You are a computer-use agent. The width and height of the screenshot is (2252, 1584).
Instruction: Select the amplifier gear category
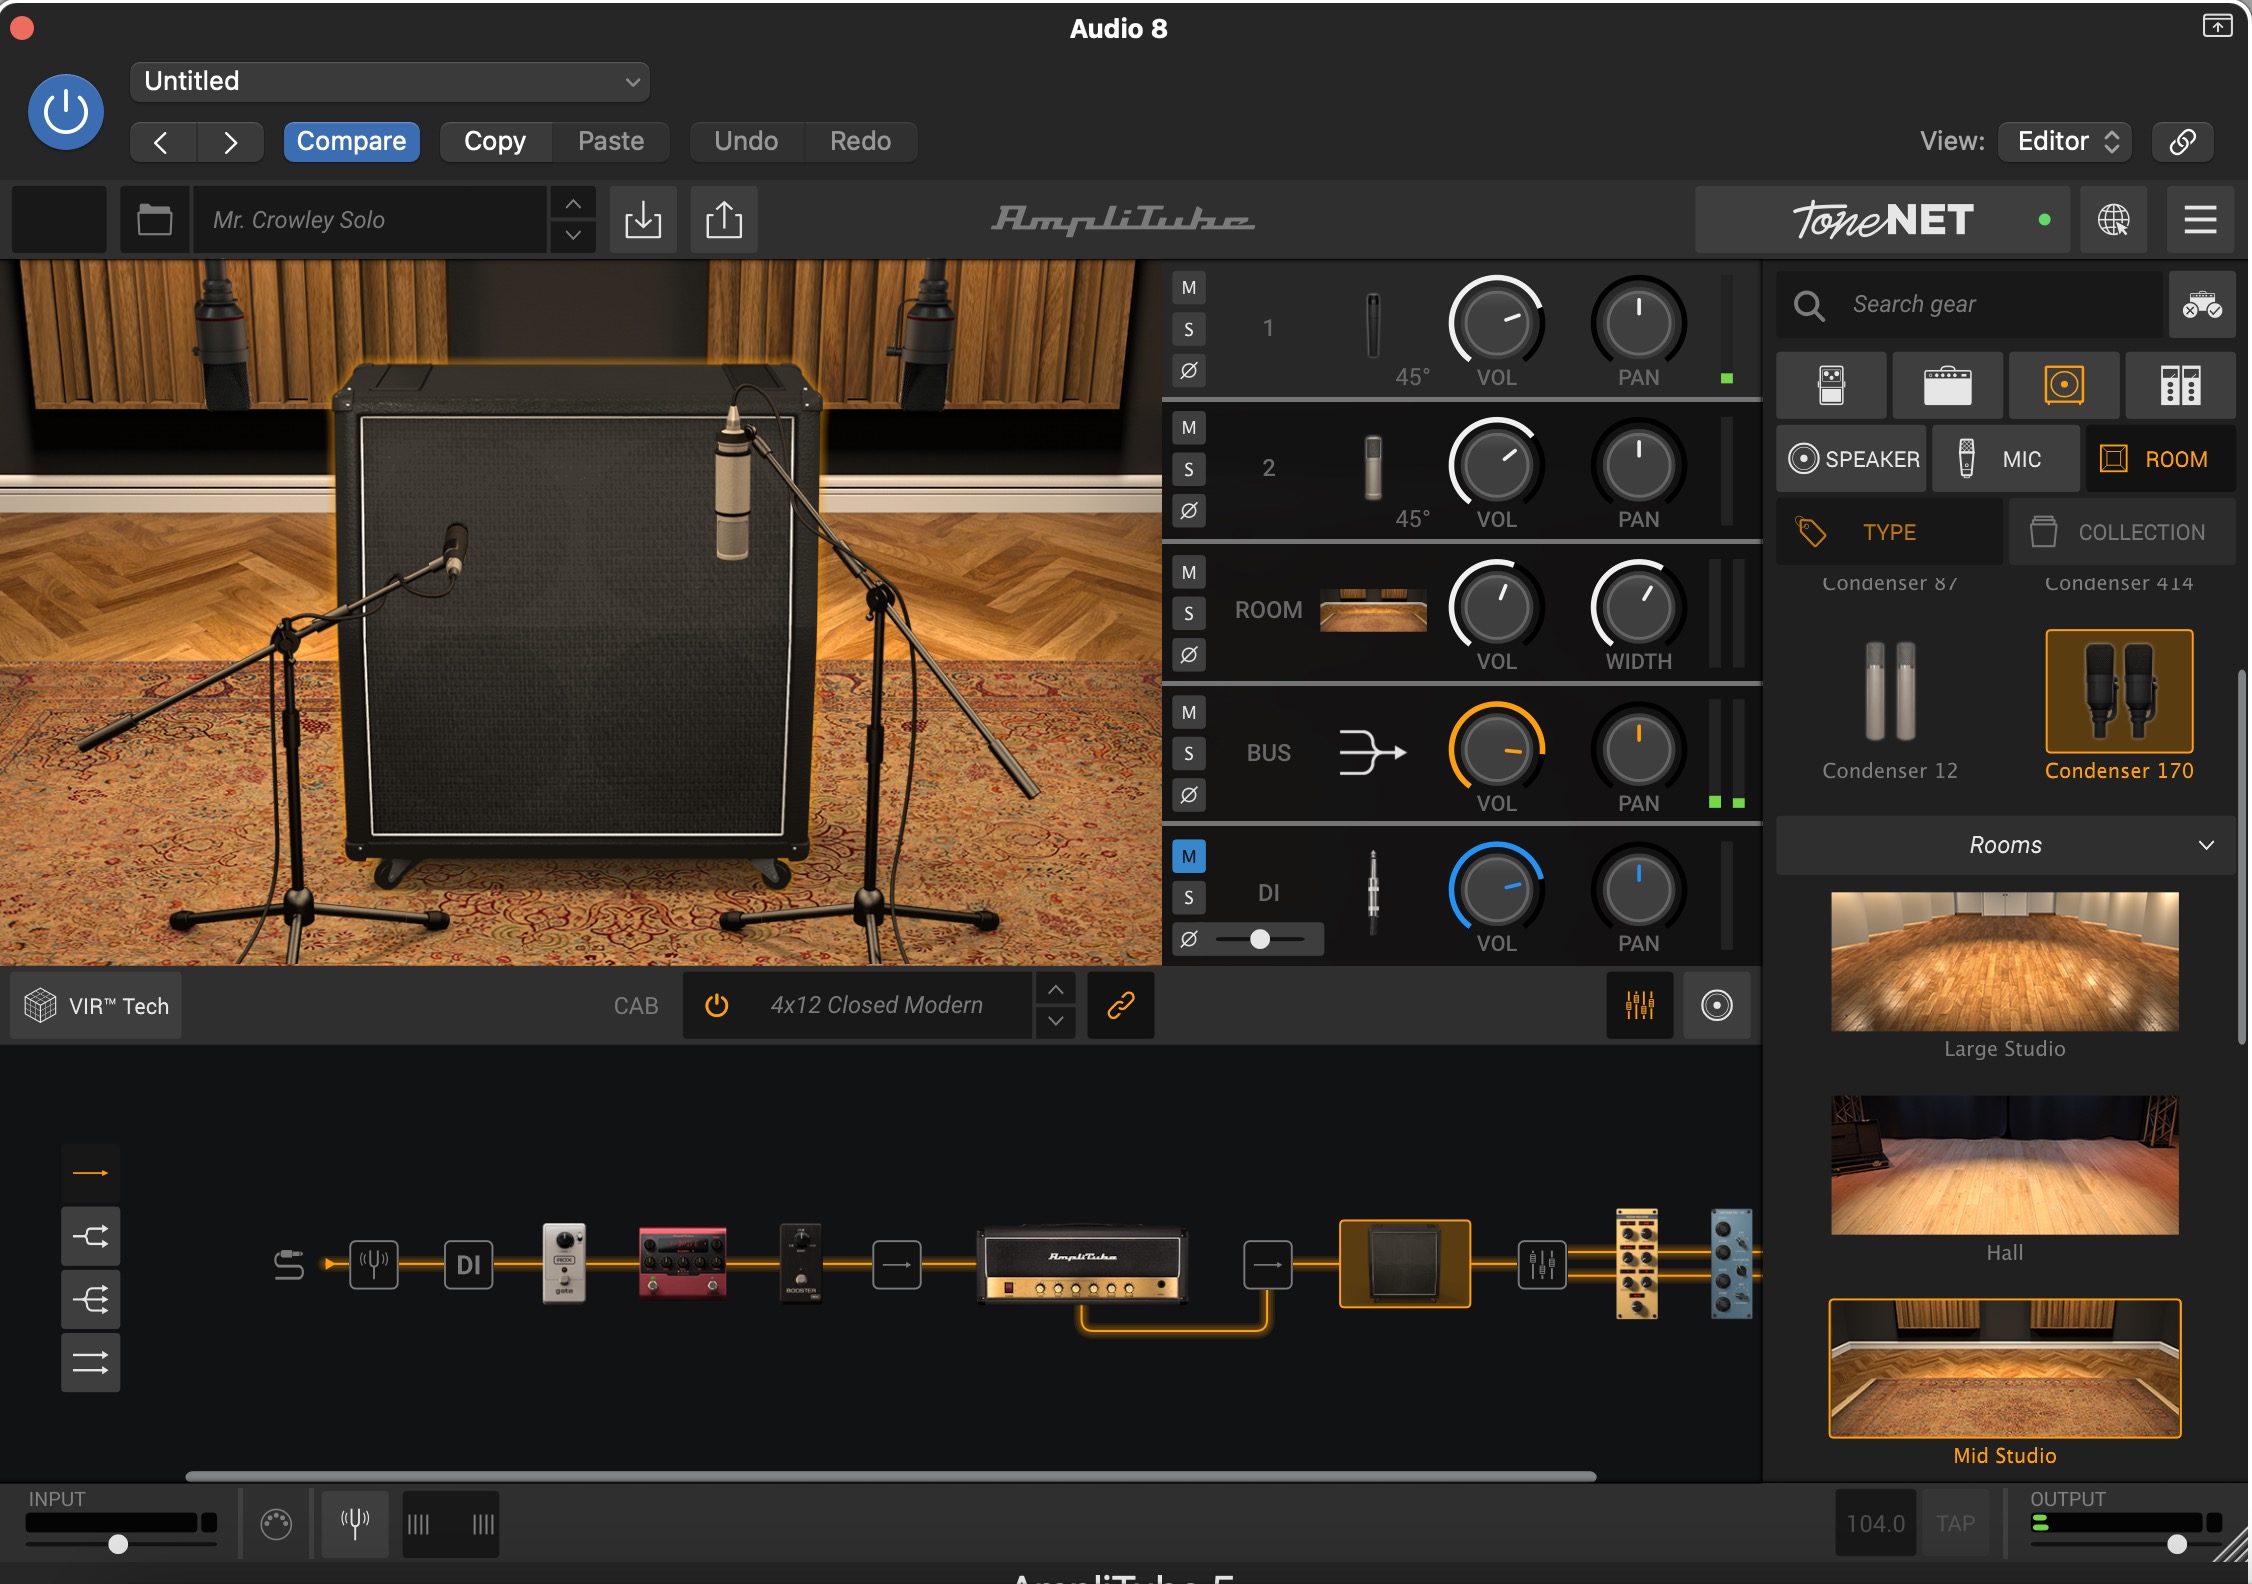(x=1947, y=385)
